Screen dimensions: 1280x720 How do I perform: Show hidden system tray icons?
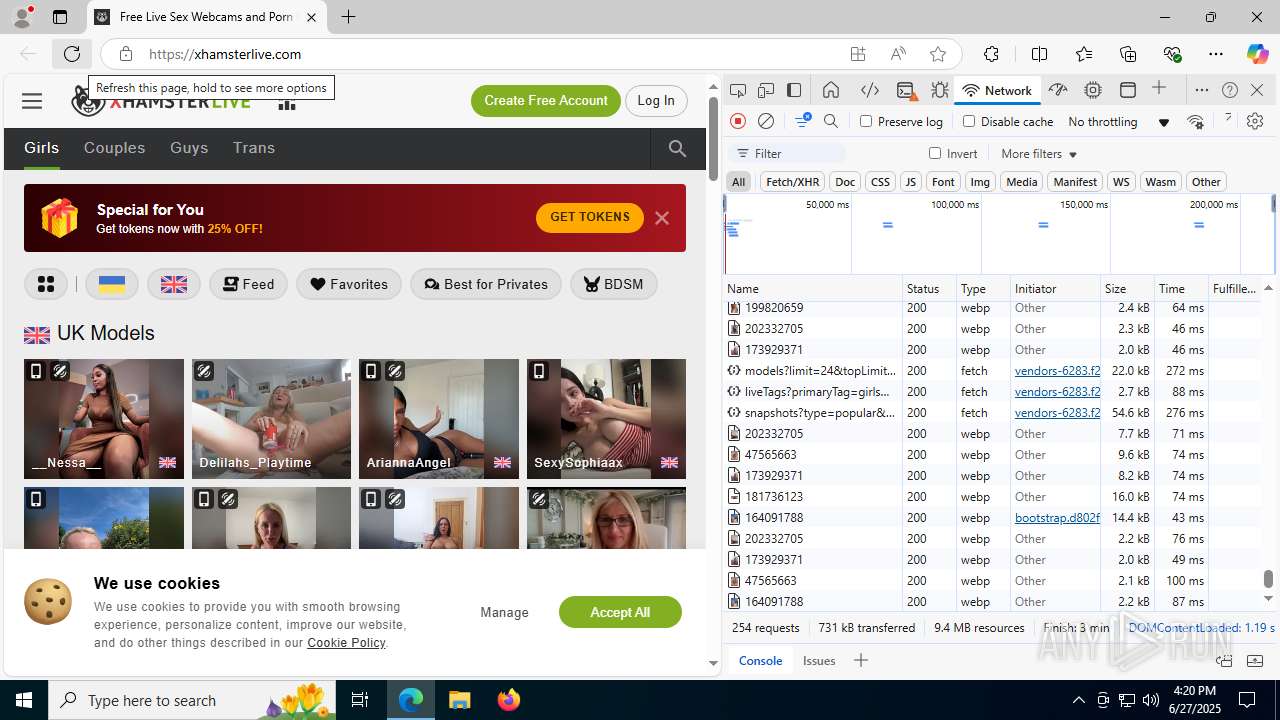click(x=1078, y=700)
